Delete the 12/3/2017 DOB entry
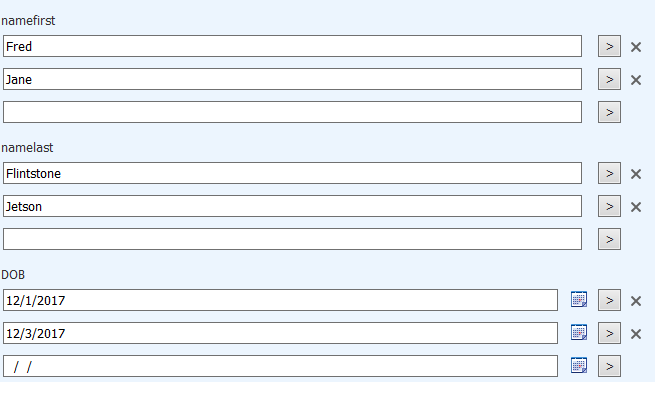 click(636, 334)
